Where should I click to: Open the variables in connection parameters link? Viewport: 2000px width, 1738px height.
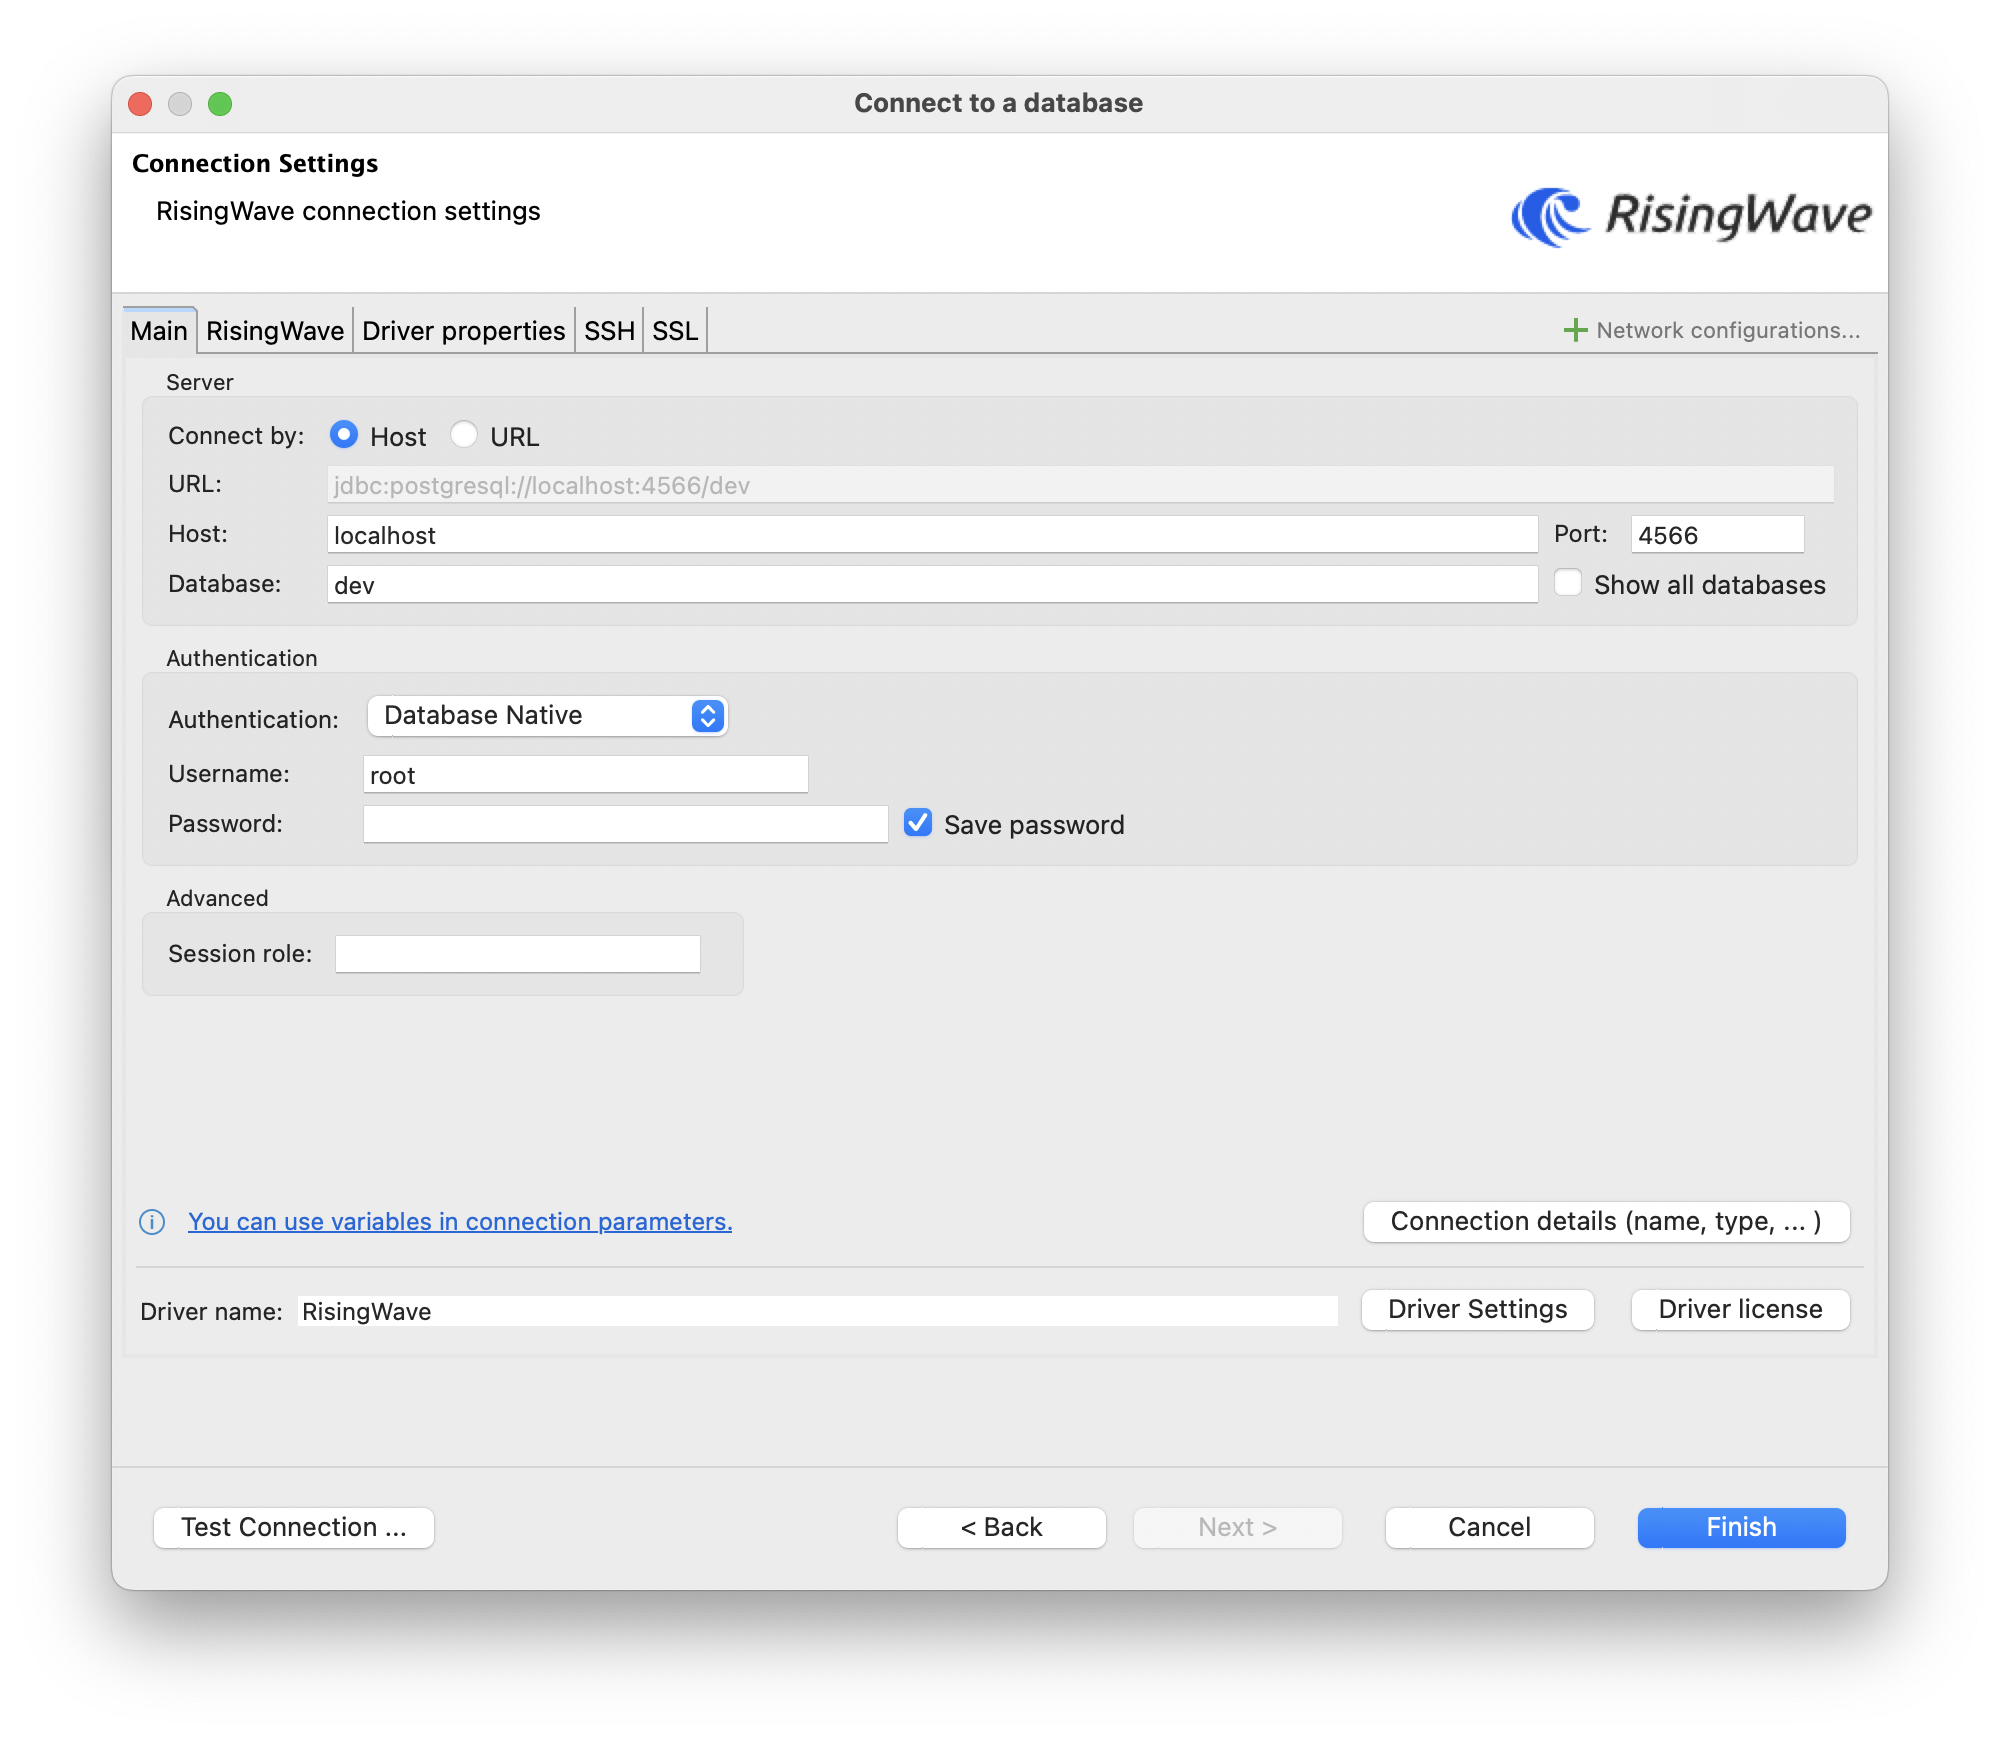click(x=460, y=1221)
